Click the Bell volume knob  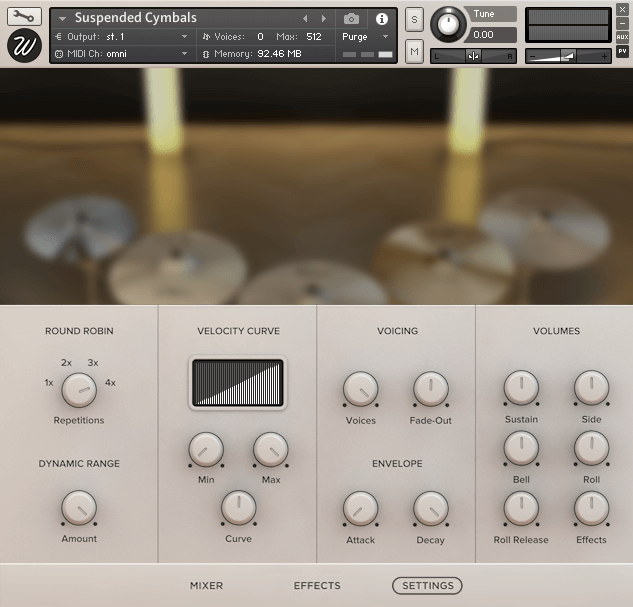click(521, 448)
